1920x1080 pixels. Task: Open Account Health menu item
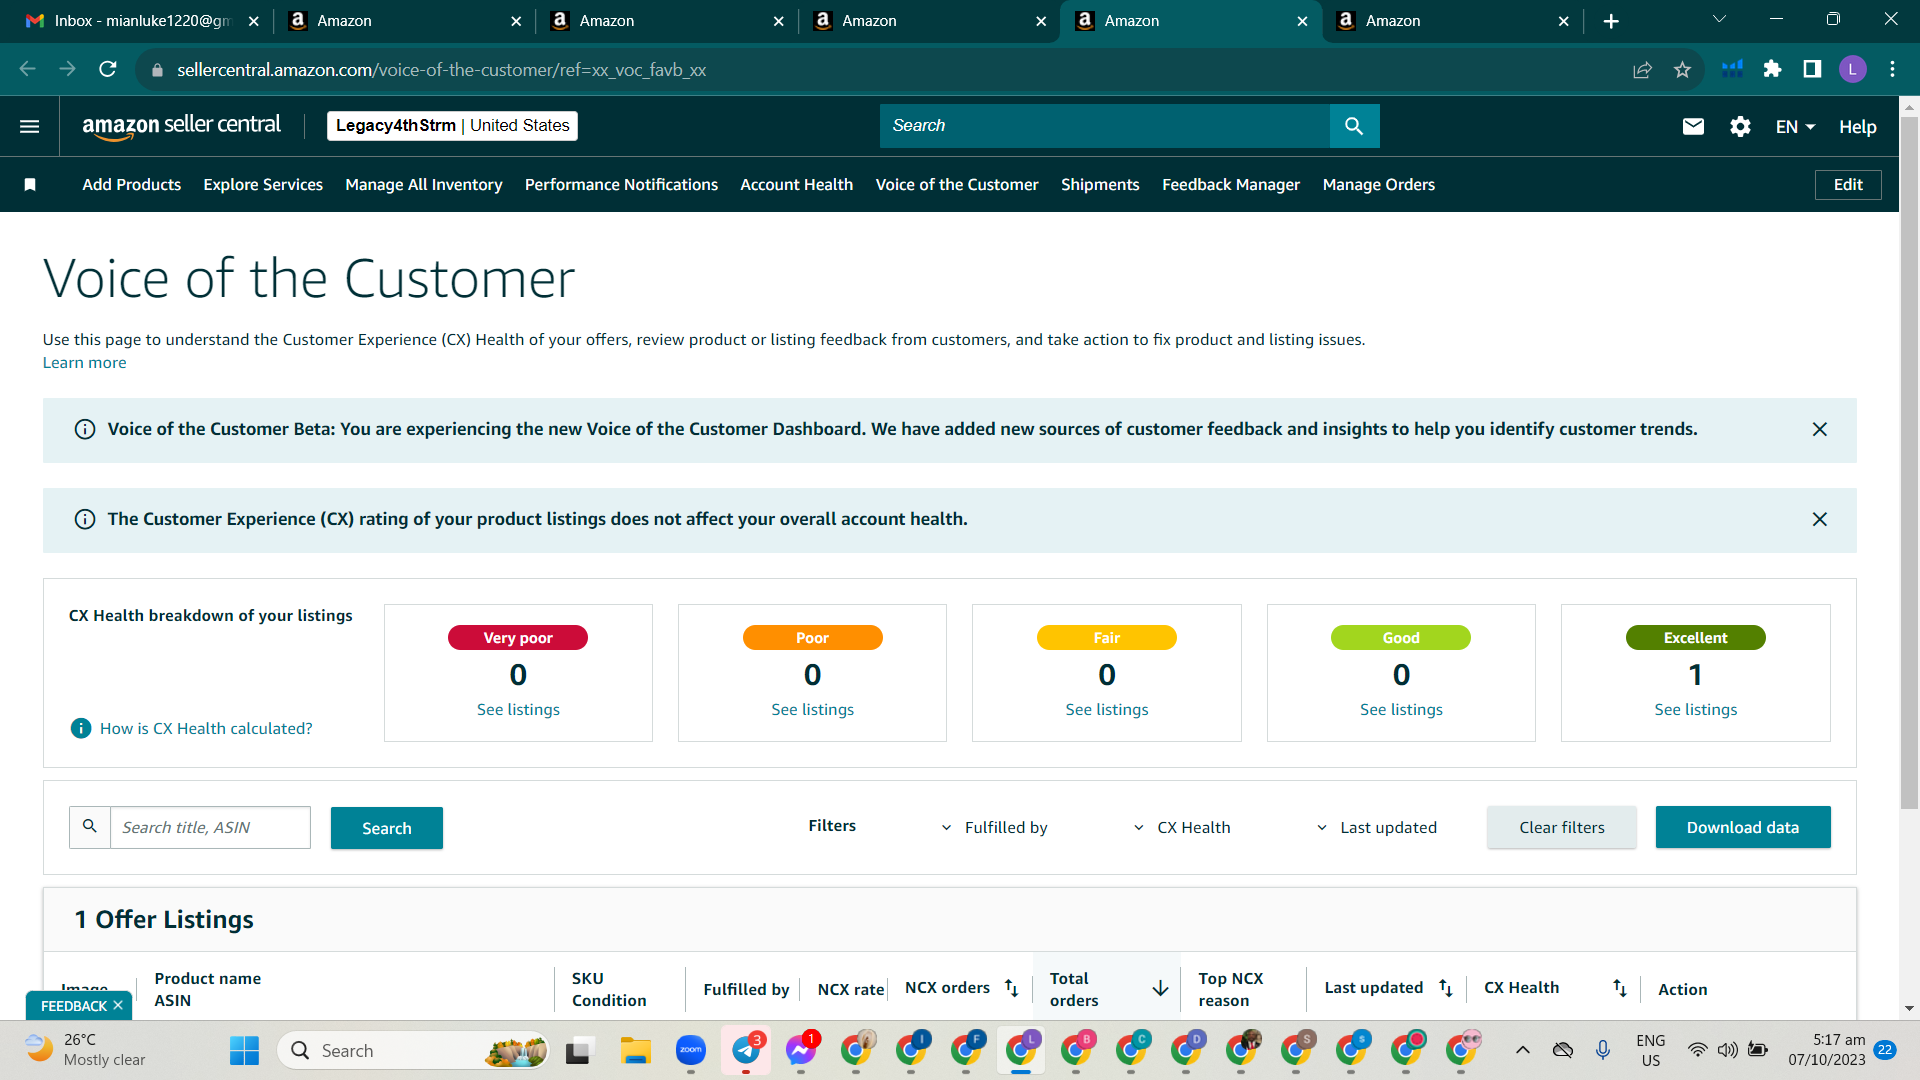[x=796, y=185]
